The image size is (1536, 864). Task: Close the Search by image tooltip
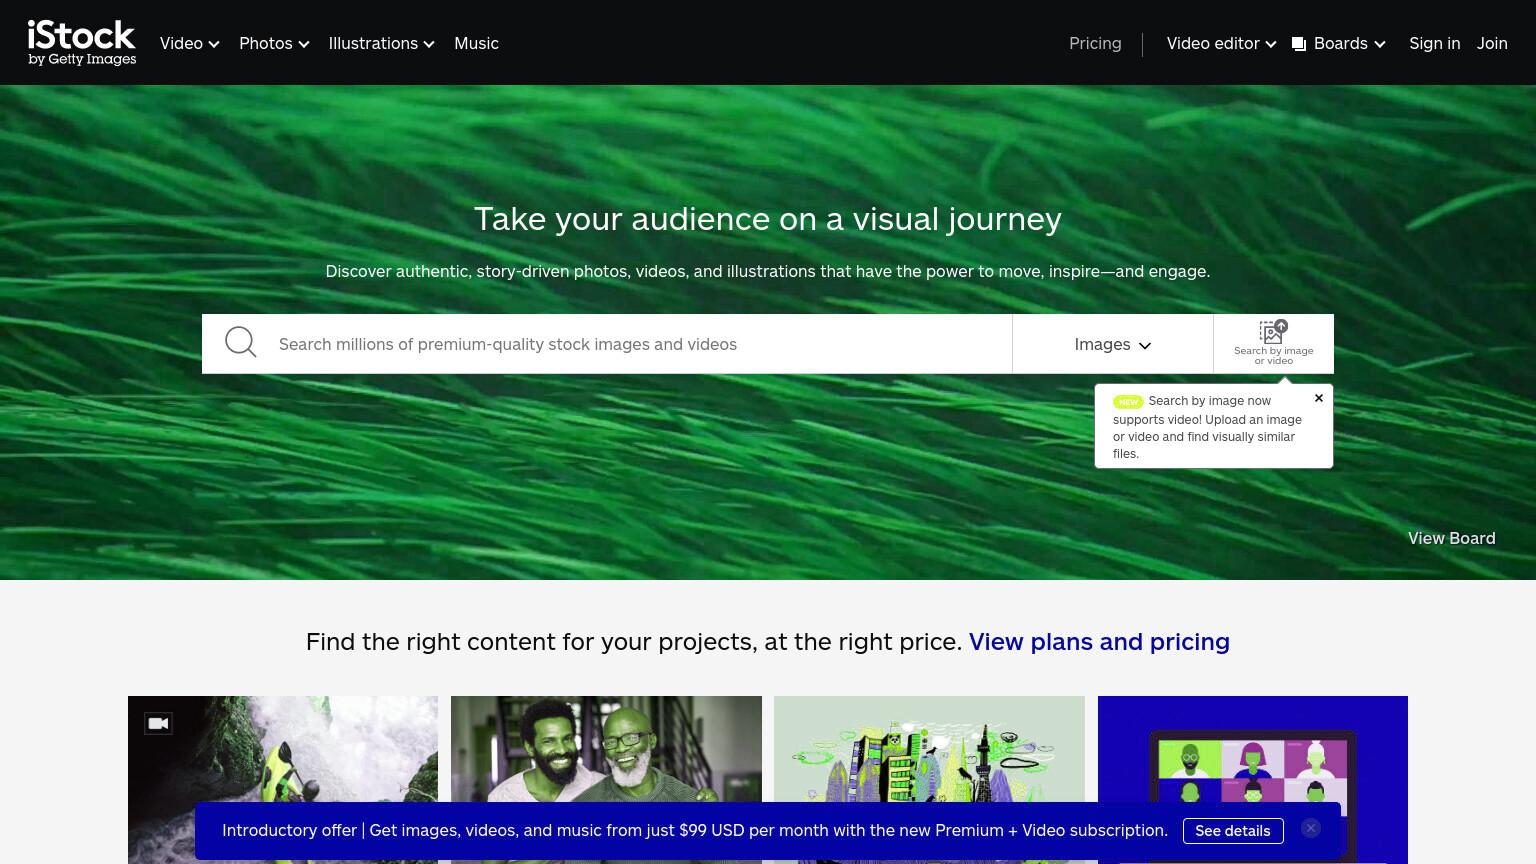(x=1318, y=398)
